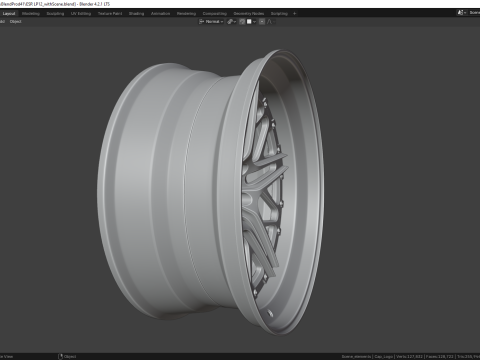Open the UV Editing workspace tab
Viewport: 480px width, 360px height.
click(x=81, y=14)
